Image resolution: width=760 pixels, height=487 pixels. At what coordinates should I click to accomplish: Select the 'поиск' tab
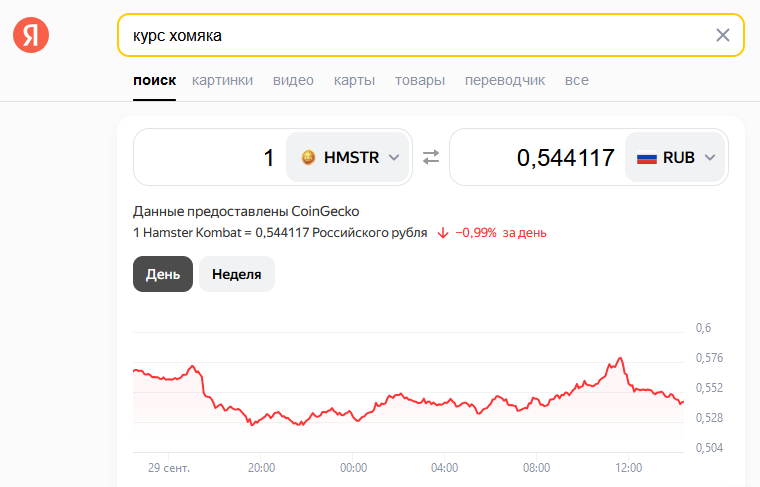click(x=155, y=80)
